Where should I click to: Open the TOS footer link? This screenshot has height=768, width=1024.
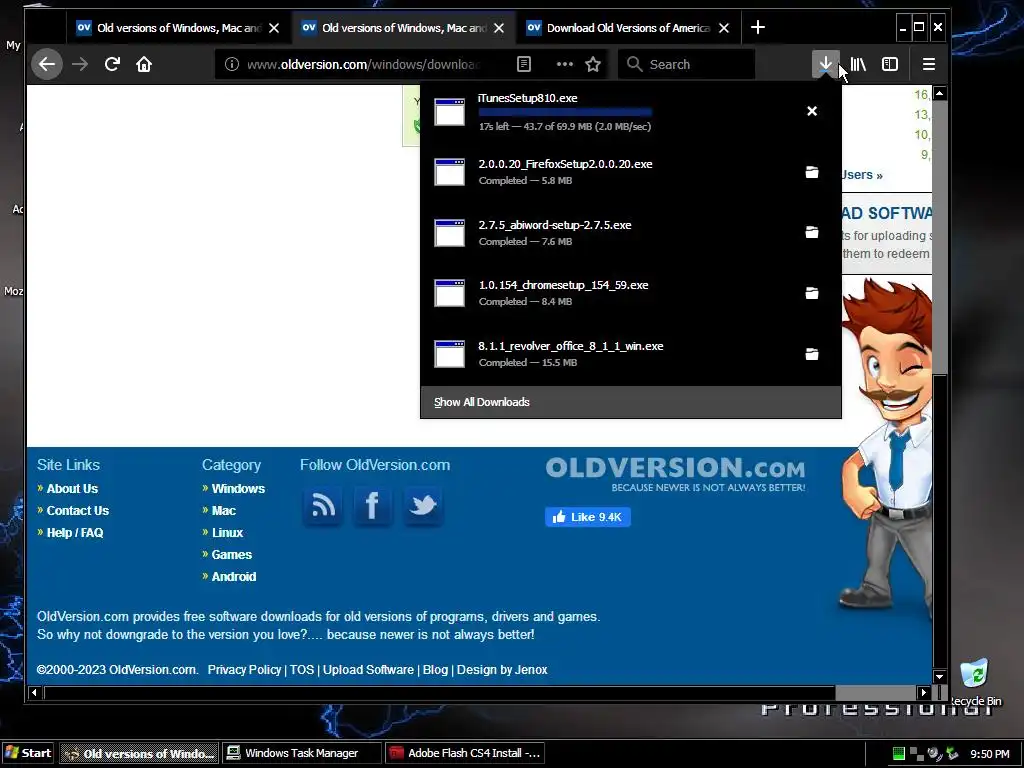[x=302, y=669]
